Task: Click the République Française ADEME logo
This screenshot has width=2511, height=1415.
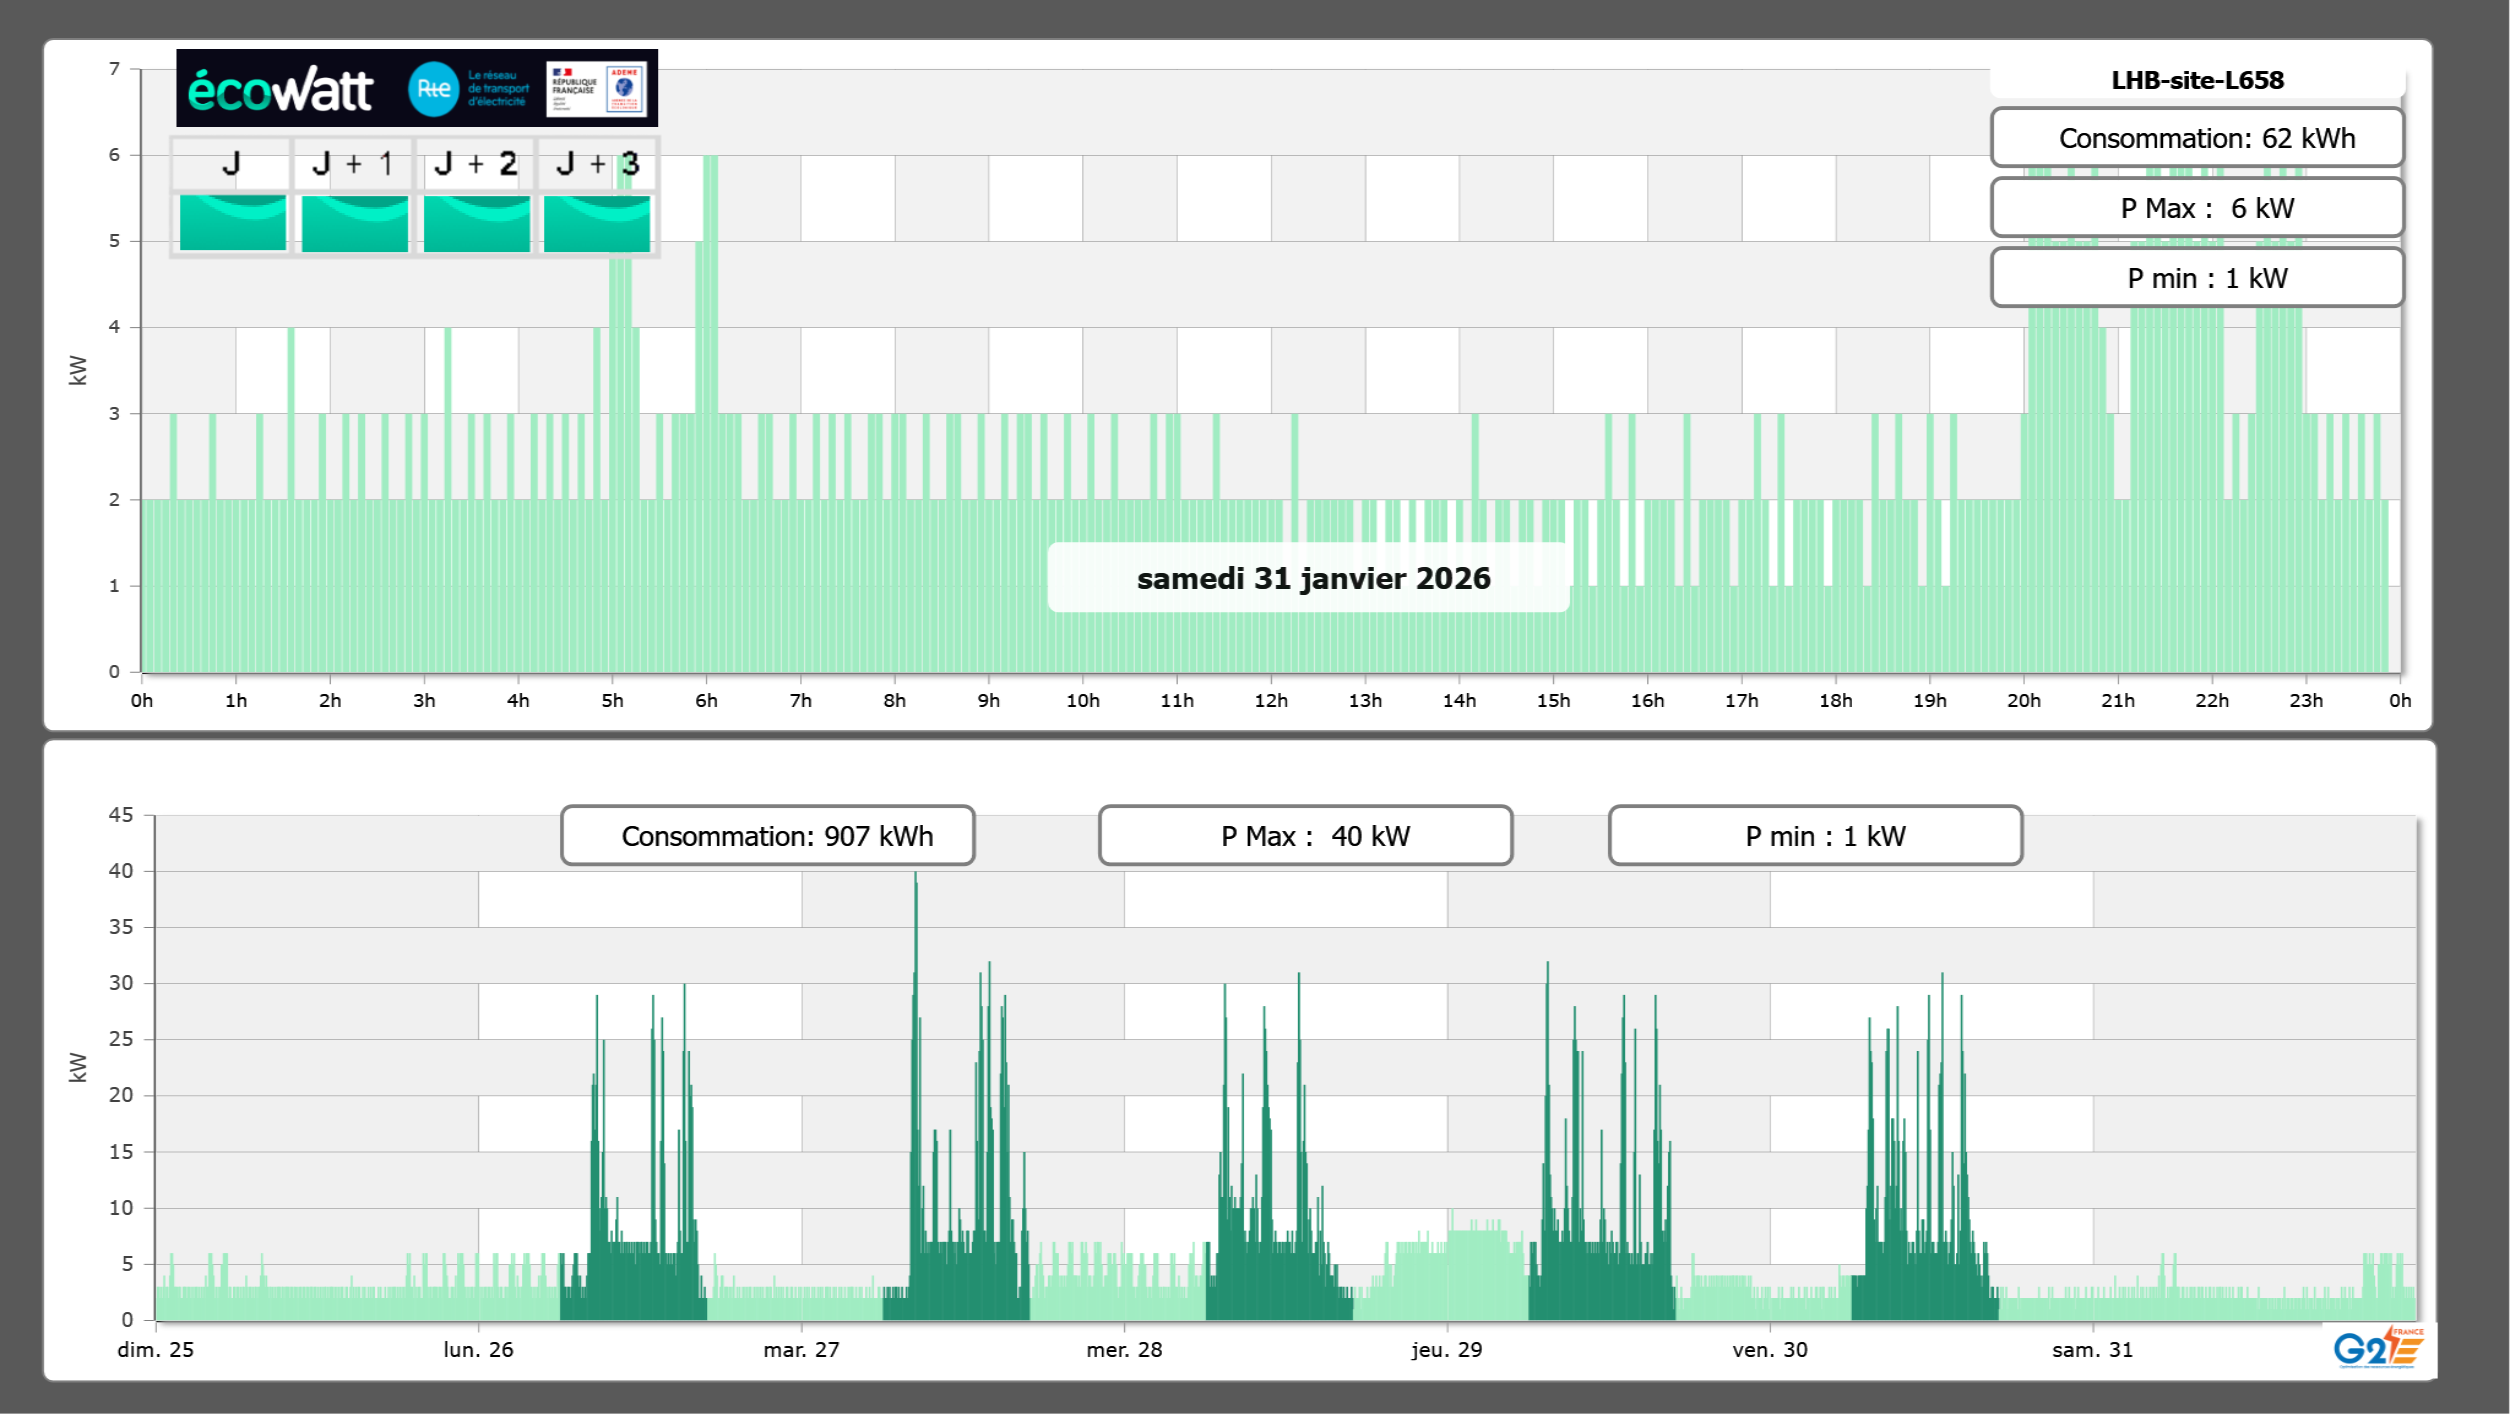Action: pos(596,89)
